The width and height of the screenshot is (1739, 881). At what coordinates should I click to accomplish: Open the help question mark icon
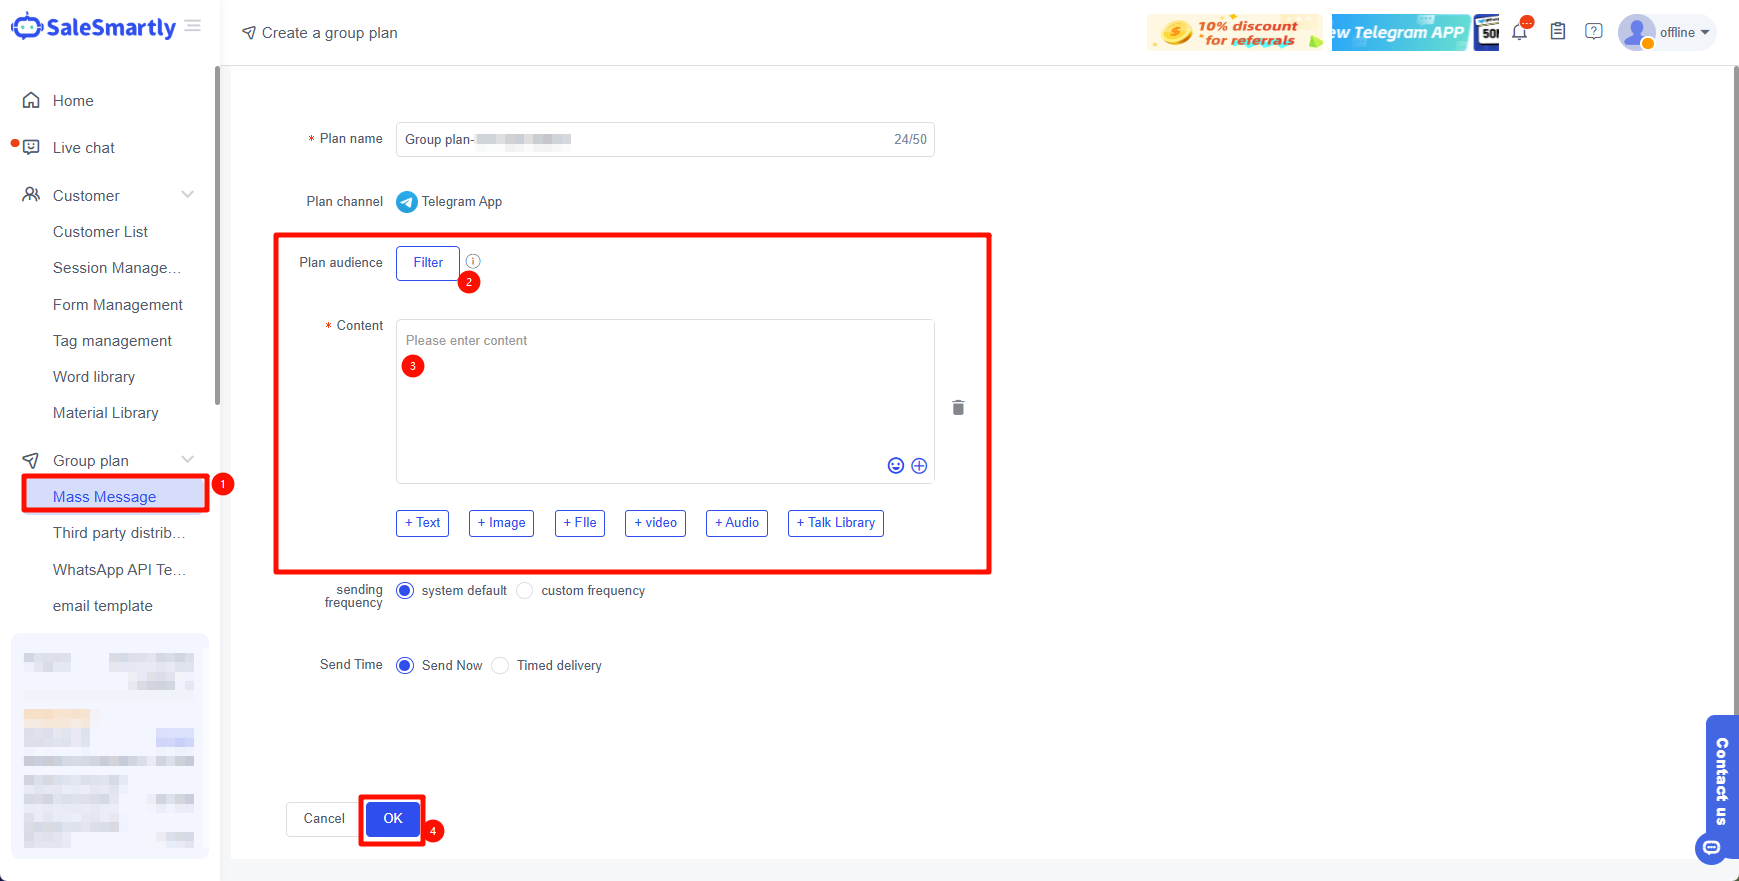1594,32
